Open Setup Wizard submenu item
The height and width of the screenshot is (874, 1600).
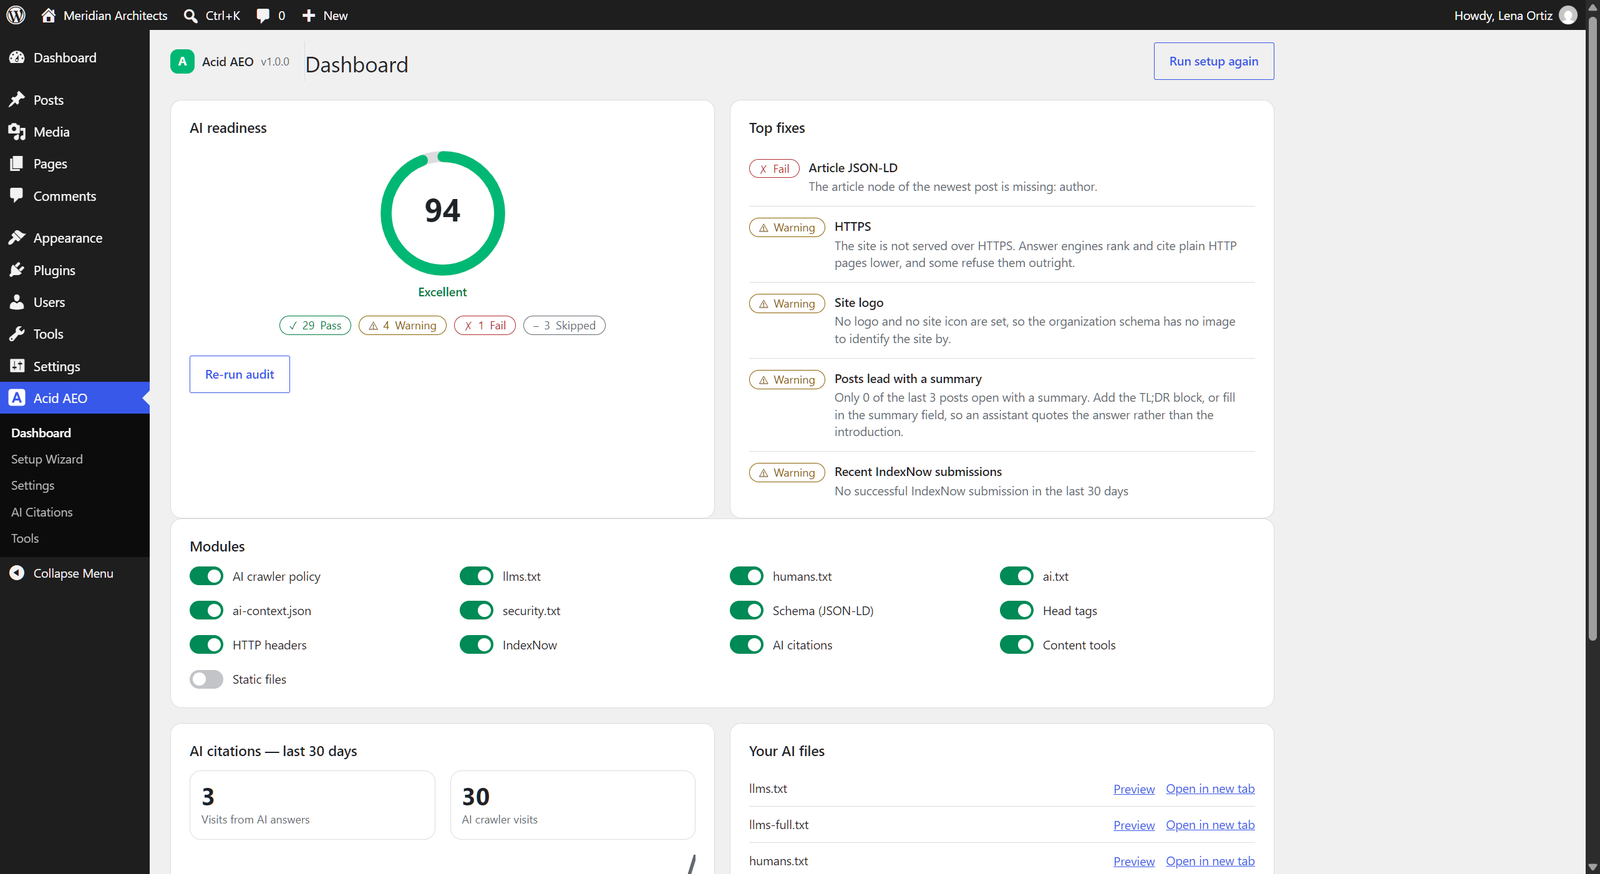click(x=47, y=459)
